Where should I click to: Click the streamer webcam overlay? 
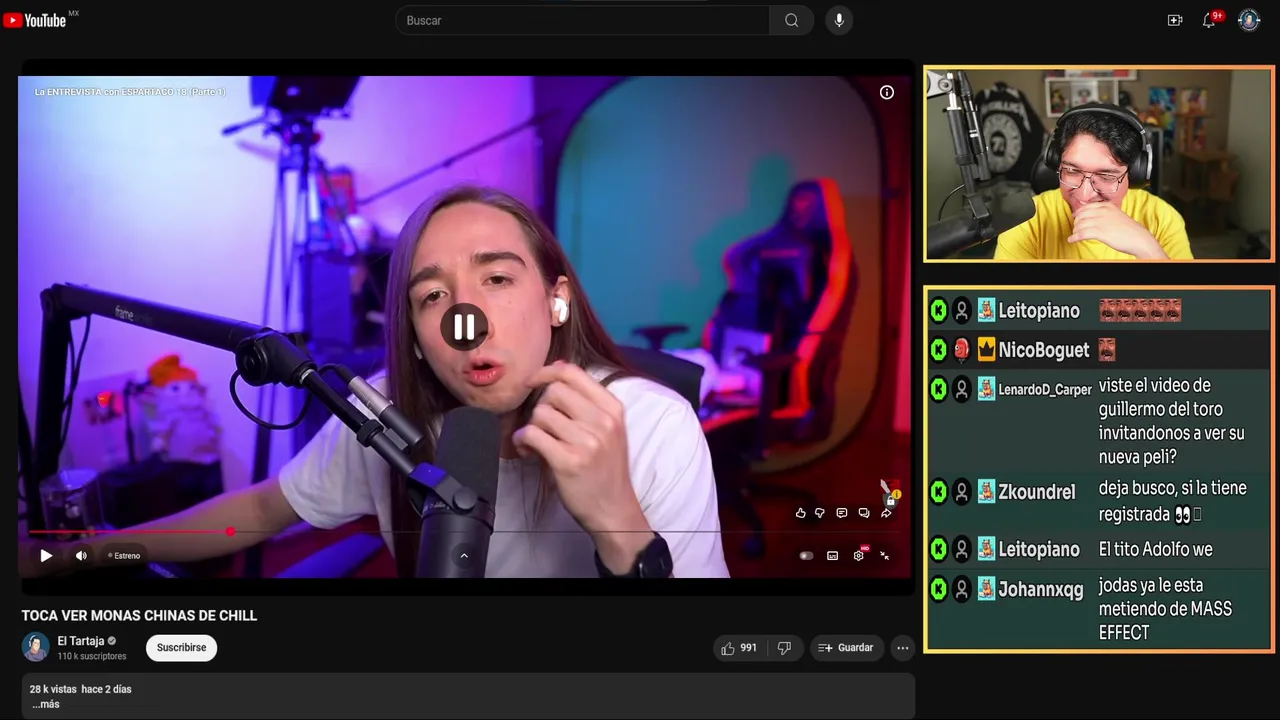(1098, 164)
